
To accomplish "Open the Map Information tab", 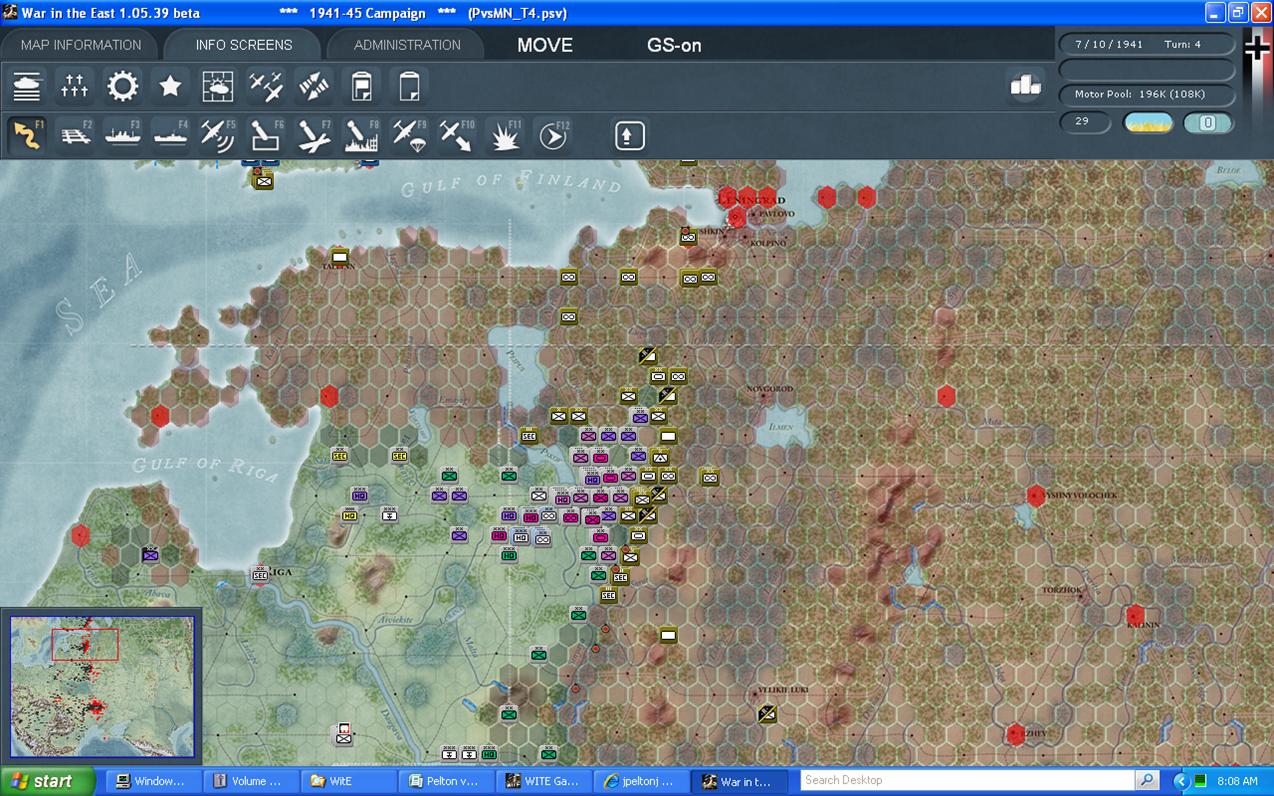I will (80, 45).
